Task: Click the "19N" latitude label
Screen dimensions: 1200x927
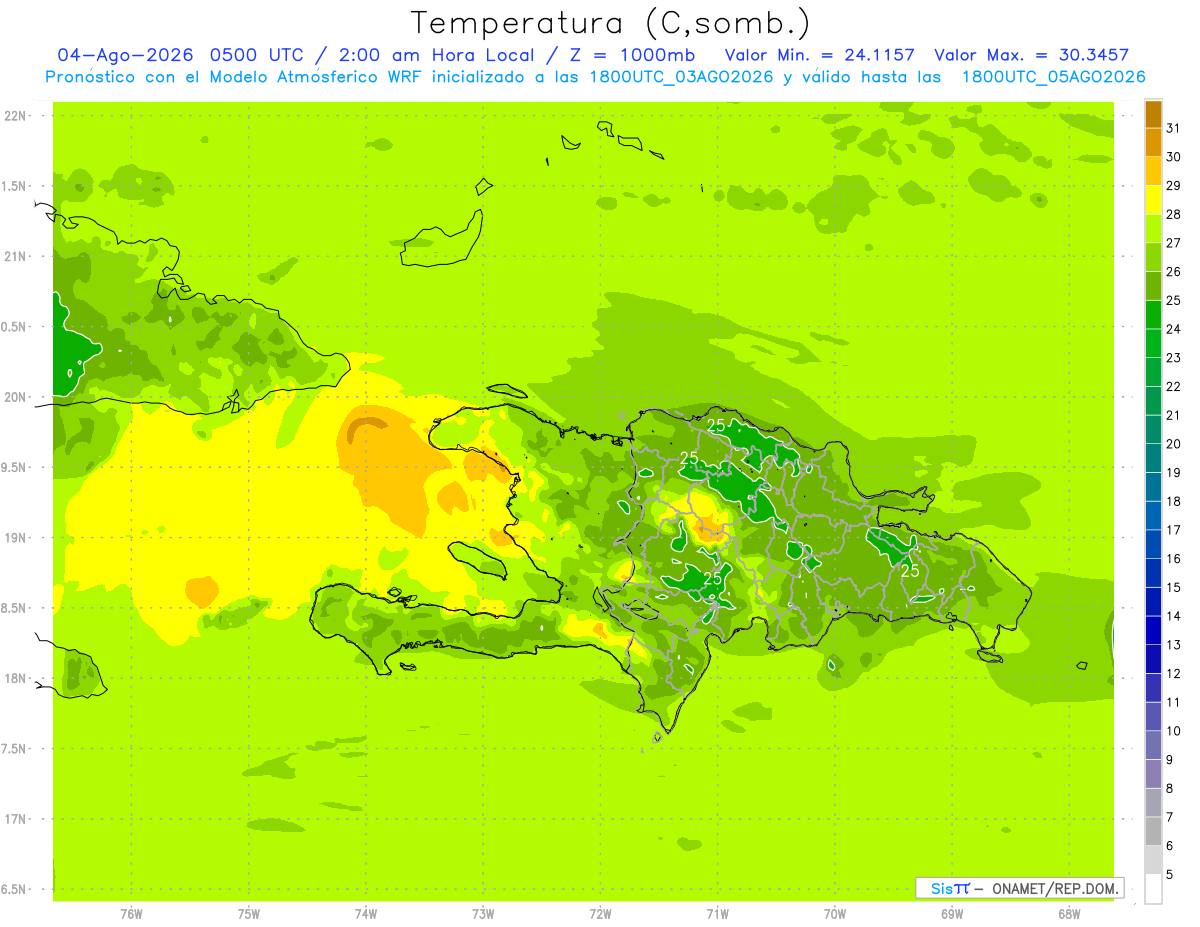Action: pos(17,538)
